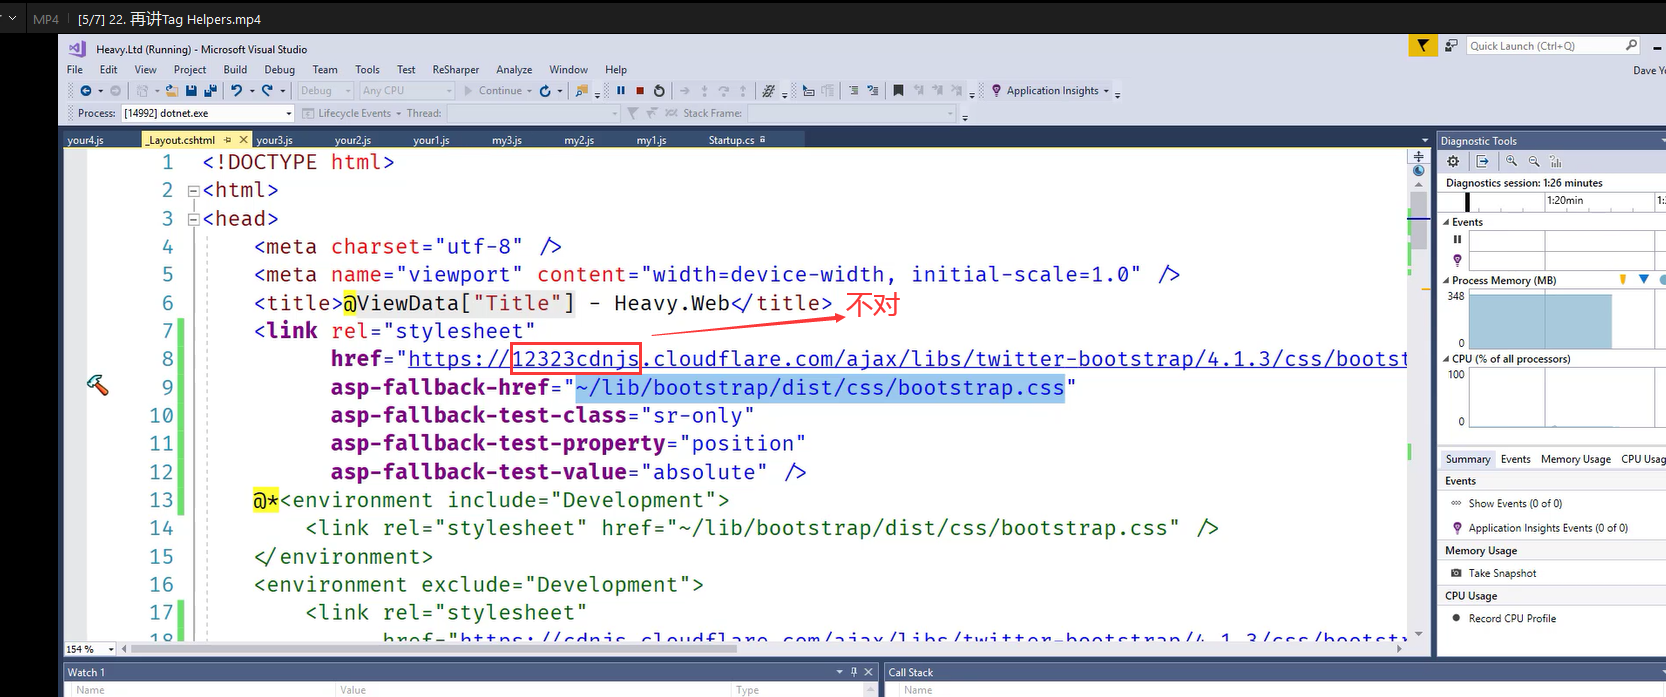Click the feedback person icon
This screenshot has width=1666, height=697.
coord(1451,46)
